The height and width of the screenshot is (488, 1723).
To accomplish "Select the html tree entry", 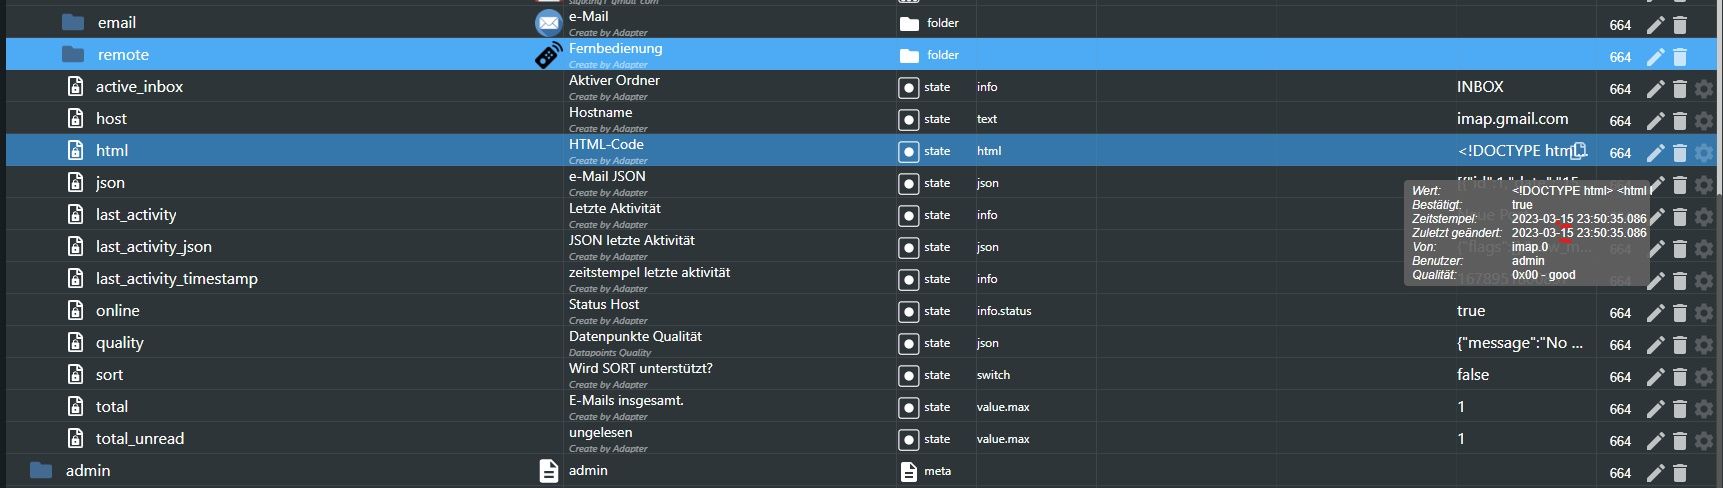I will [x=112, y=151].
